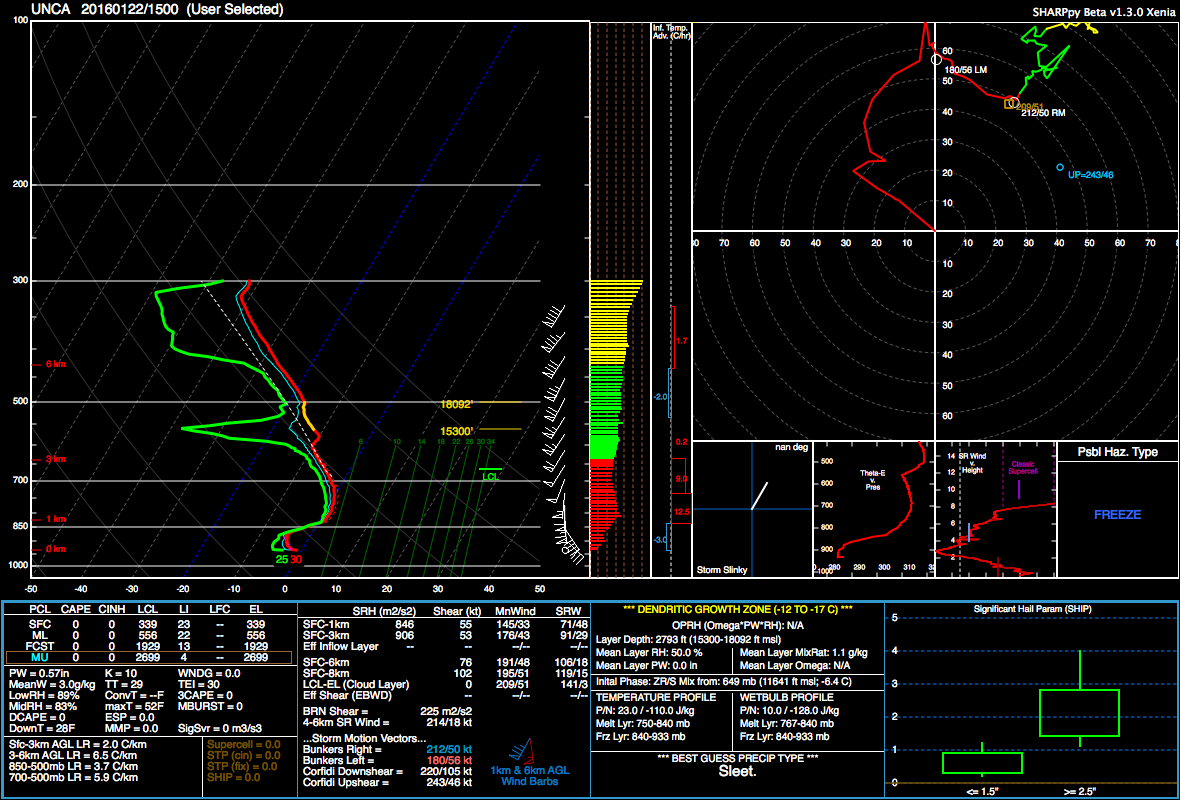The height and width of the screenshot is (800, 1180).
Task: Click the 'Supercell = 0.0' parameter
Action: (x=242, y=744)
